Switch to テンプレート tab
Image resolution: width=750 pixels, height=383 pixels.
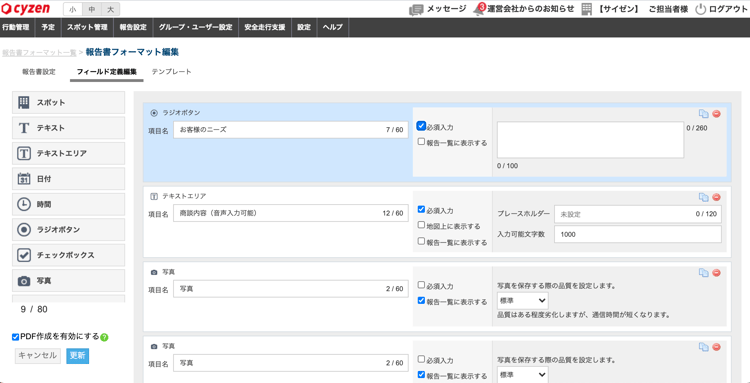[171, 72]
